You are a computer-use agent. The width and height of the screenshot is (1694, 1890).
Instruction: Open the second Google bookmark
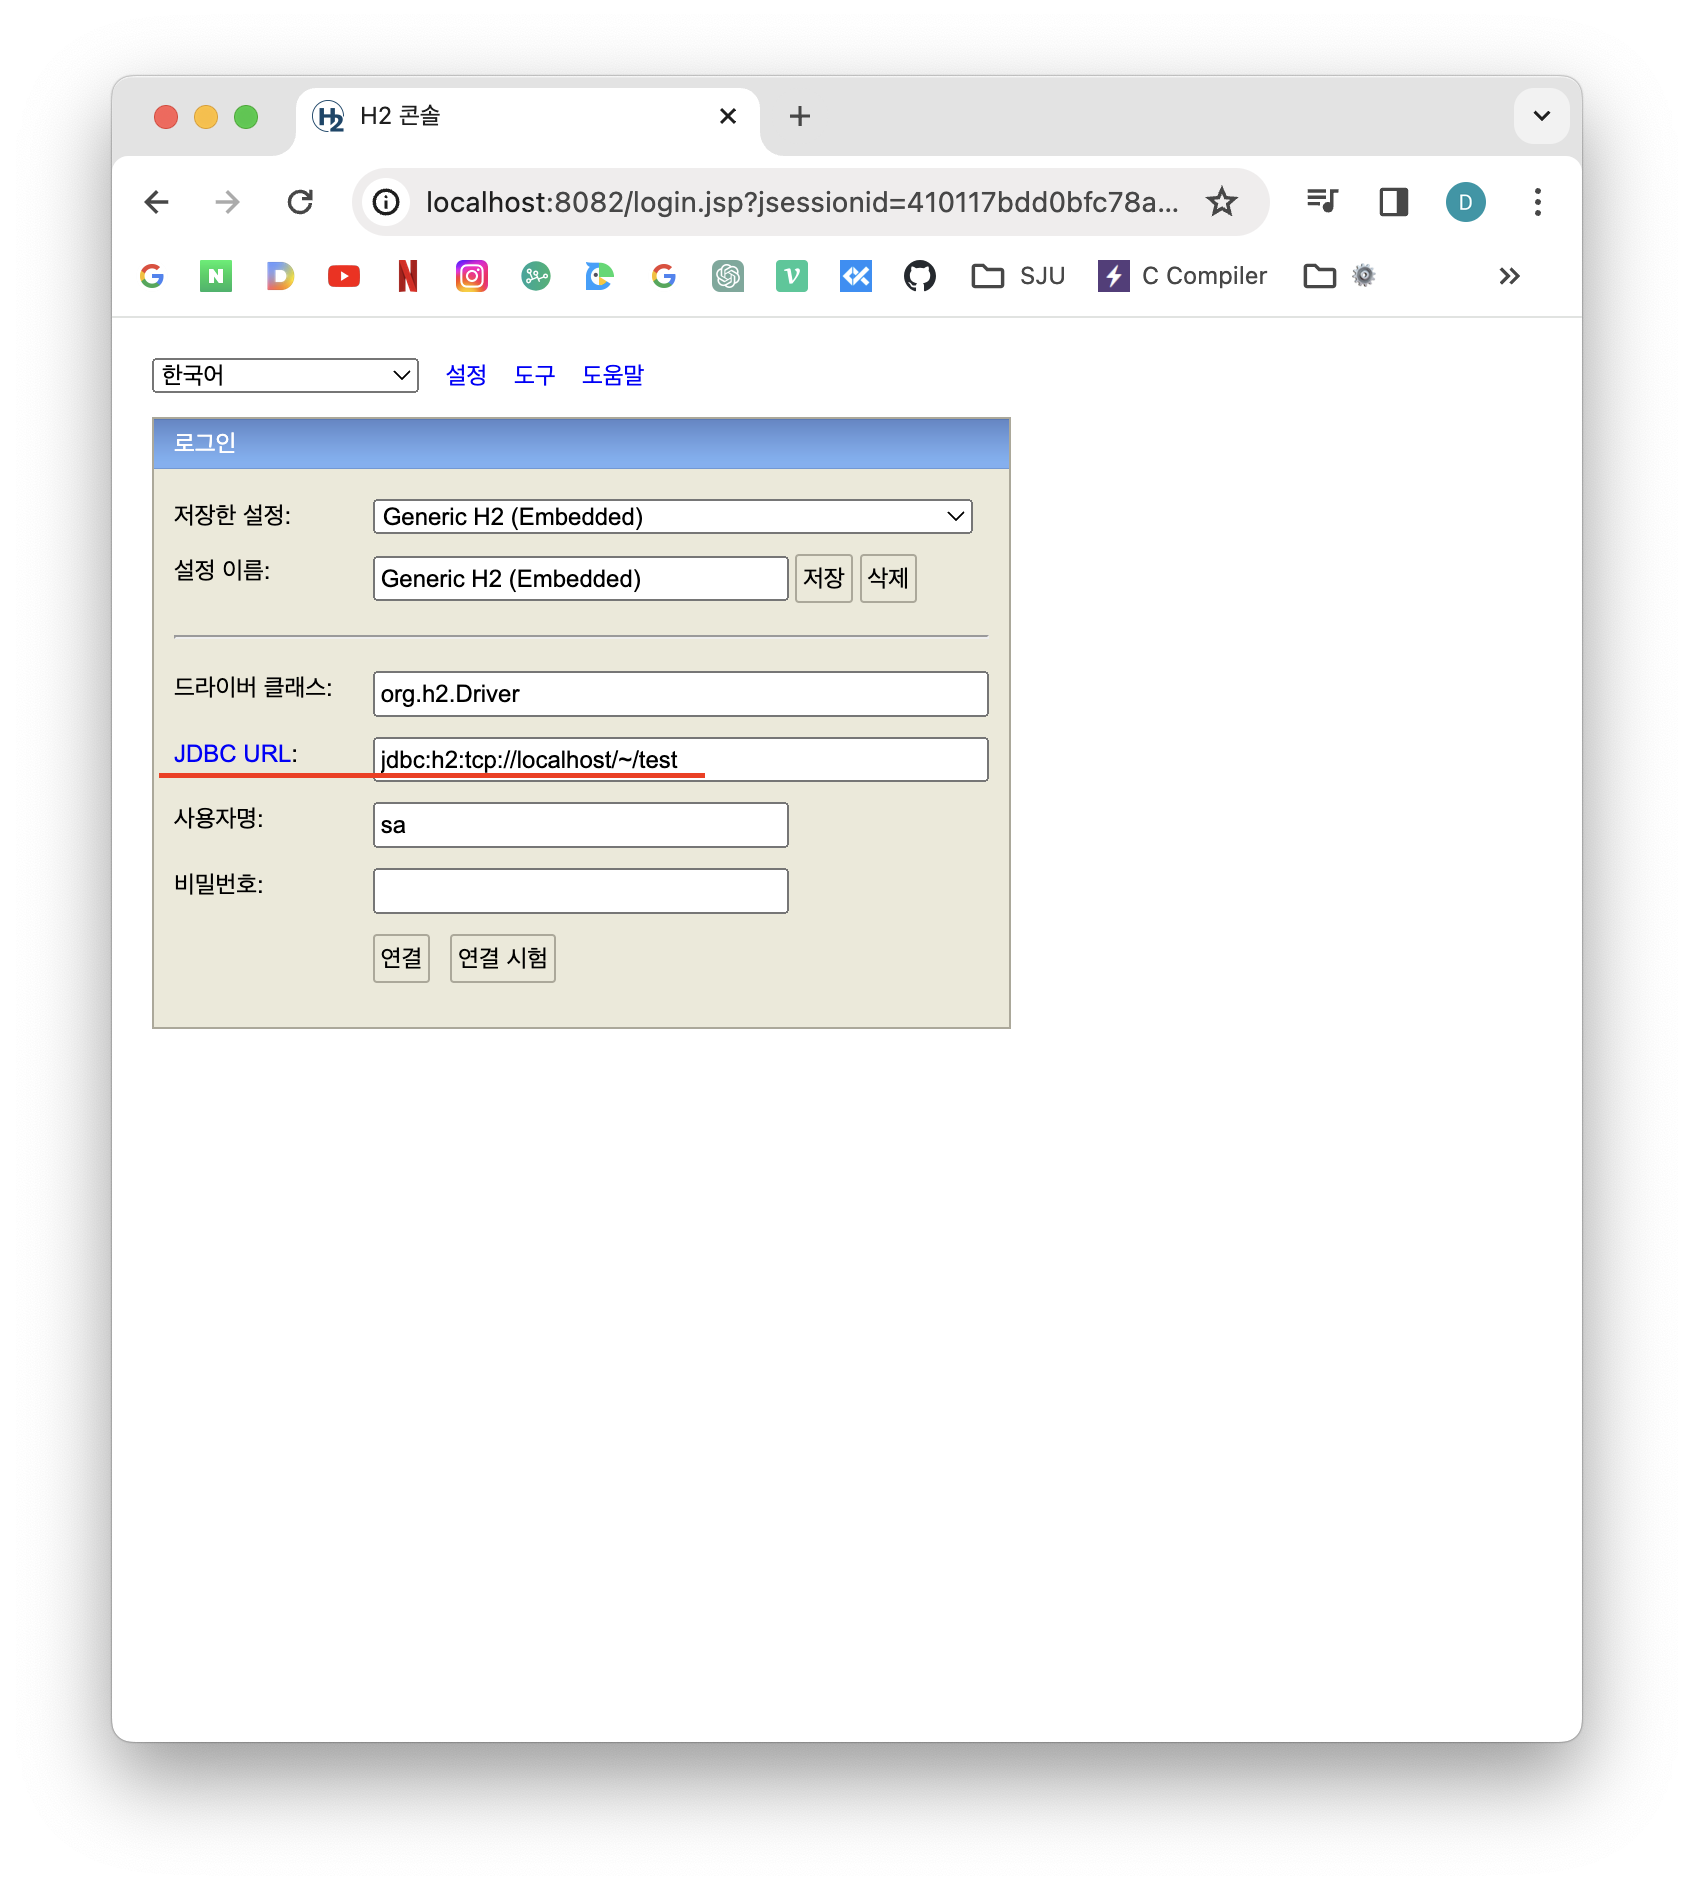tap(664, 276)
